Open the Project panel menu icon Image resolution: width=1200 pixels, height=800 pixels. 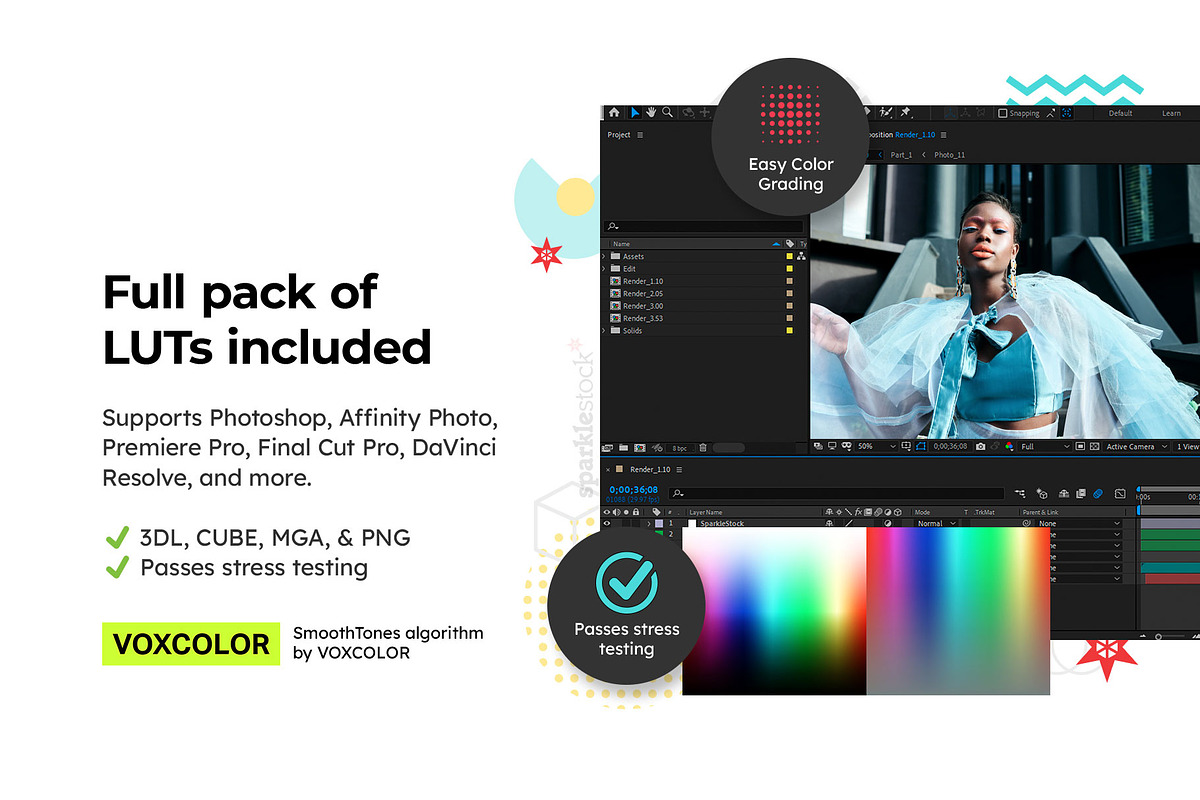(640, 135)
